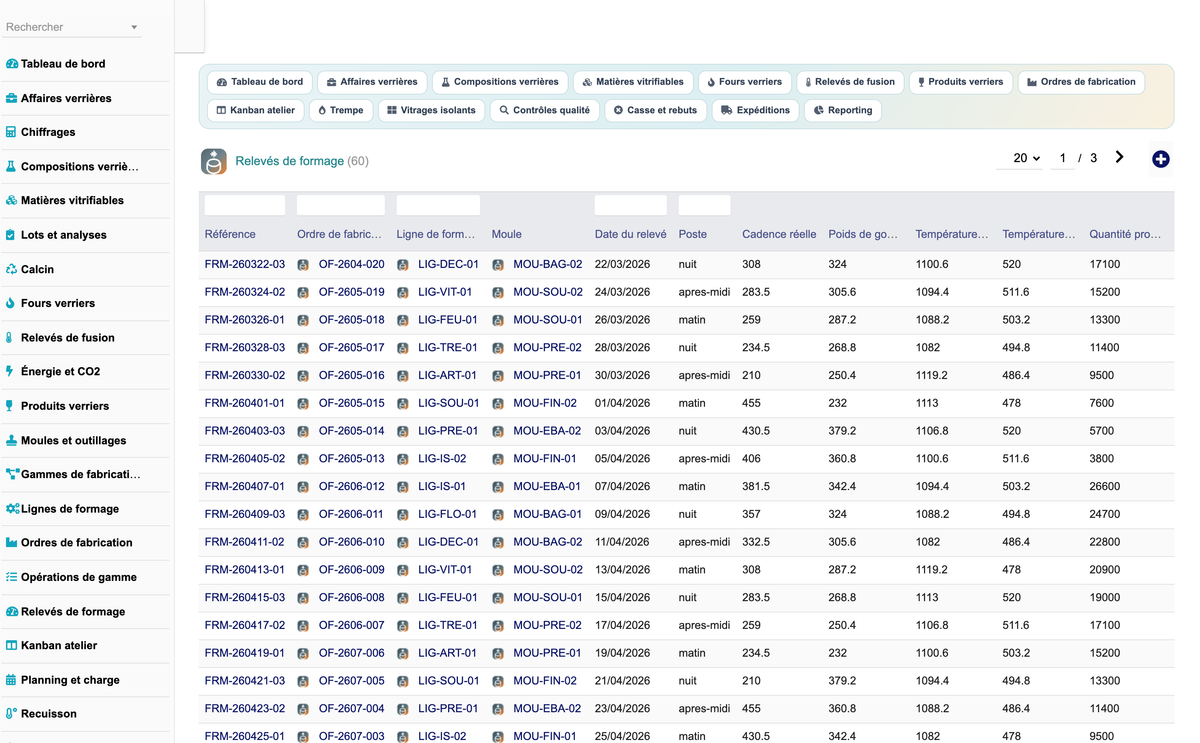
Task: Open Énergie et CO2 bolt icon
Action: point(12,371)
